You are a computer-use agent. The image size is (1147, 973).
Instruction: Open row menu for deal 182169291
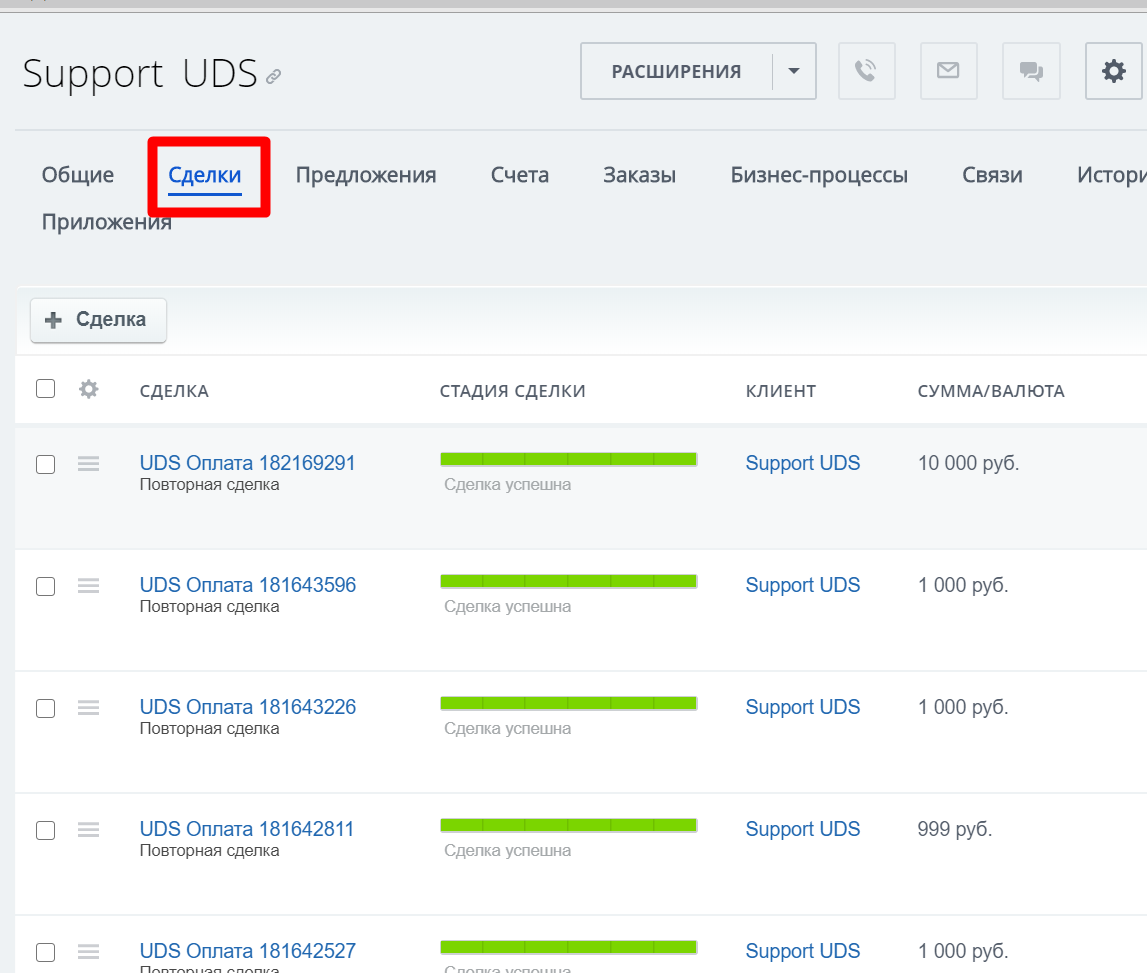(x=89, y=463)
